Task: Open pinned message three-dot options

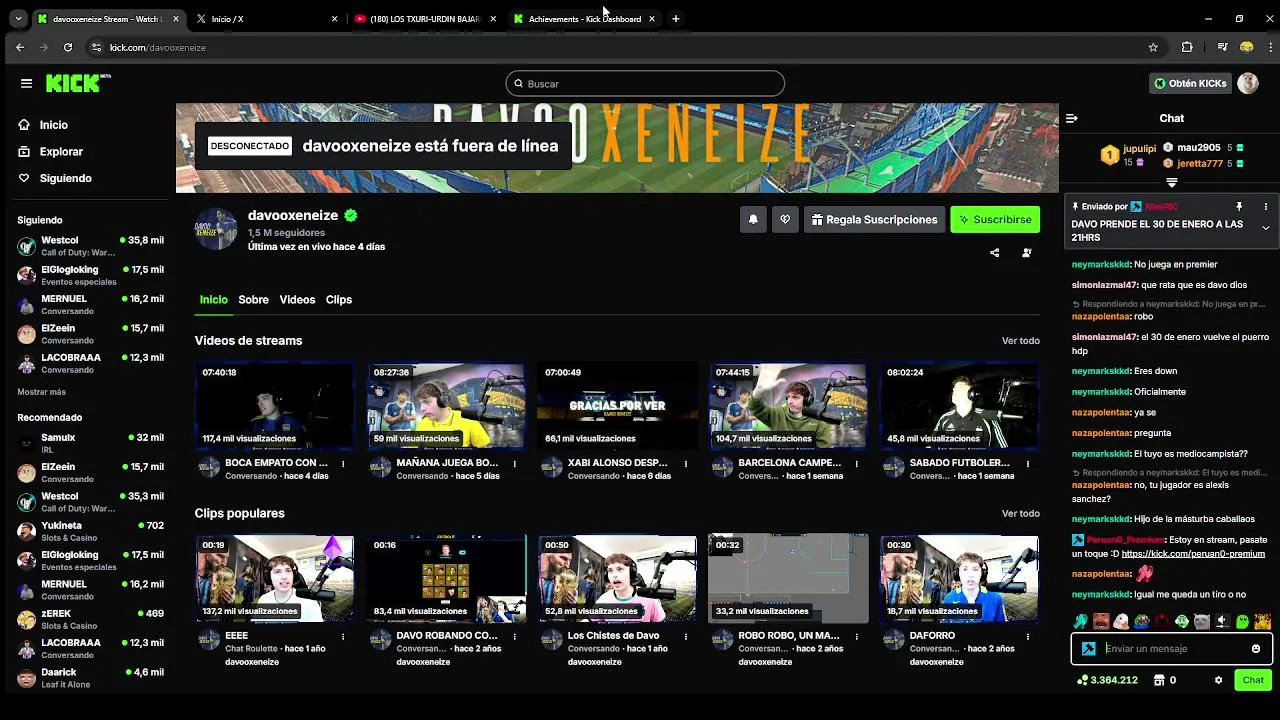Action: (1265, 206)
